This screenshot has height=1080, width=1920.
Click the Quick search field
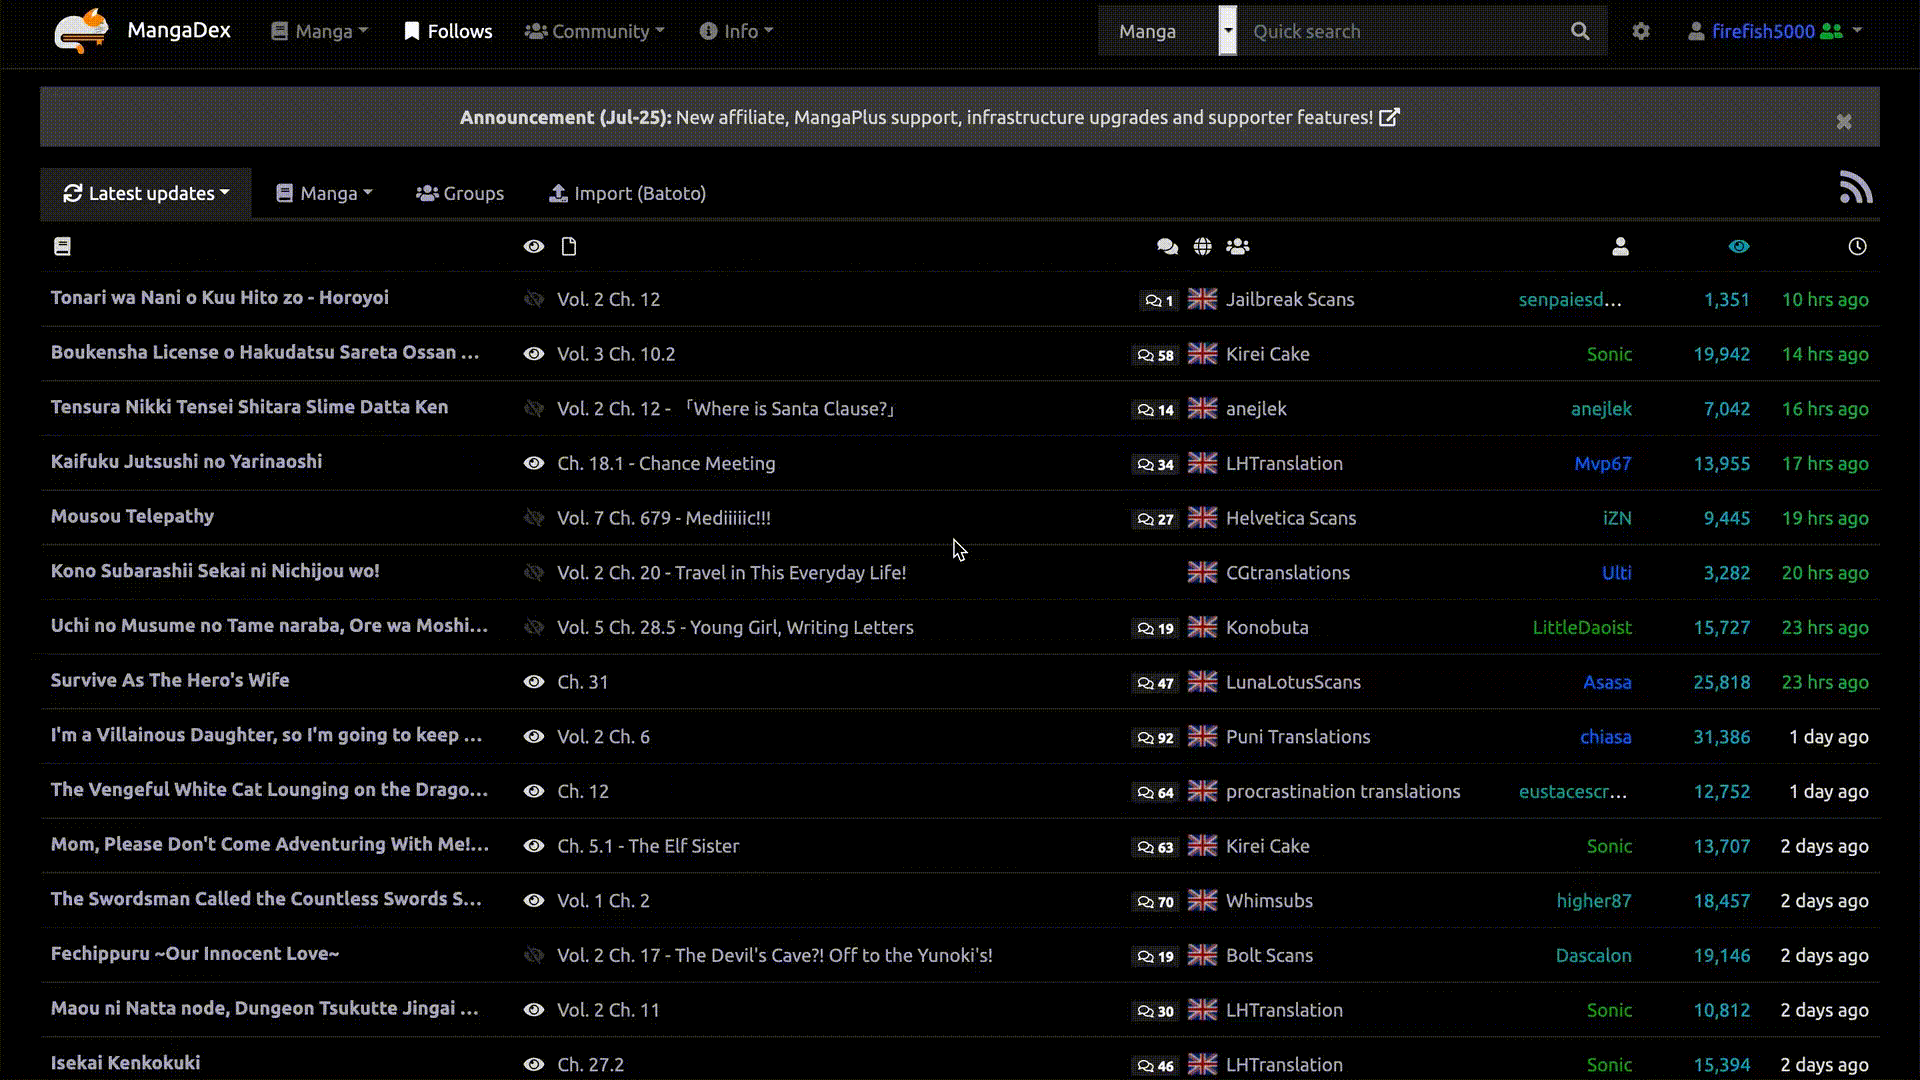pos(1400,31)
